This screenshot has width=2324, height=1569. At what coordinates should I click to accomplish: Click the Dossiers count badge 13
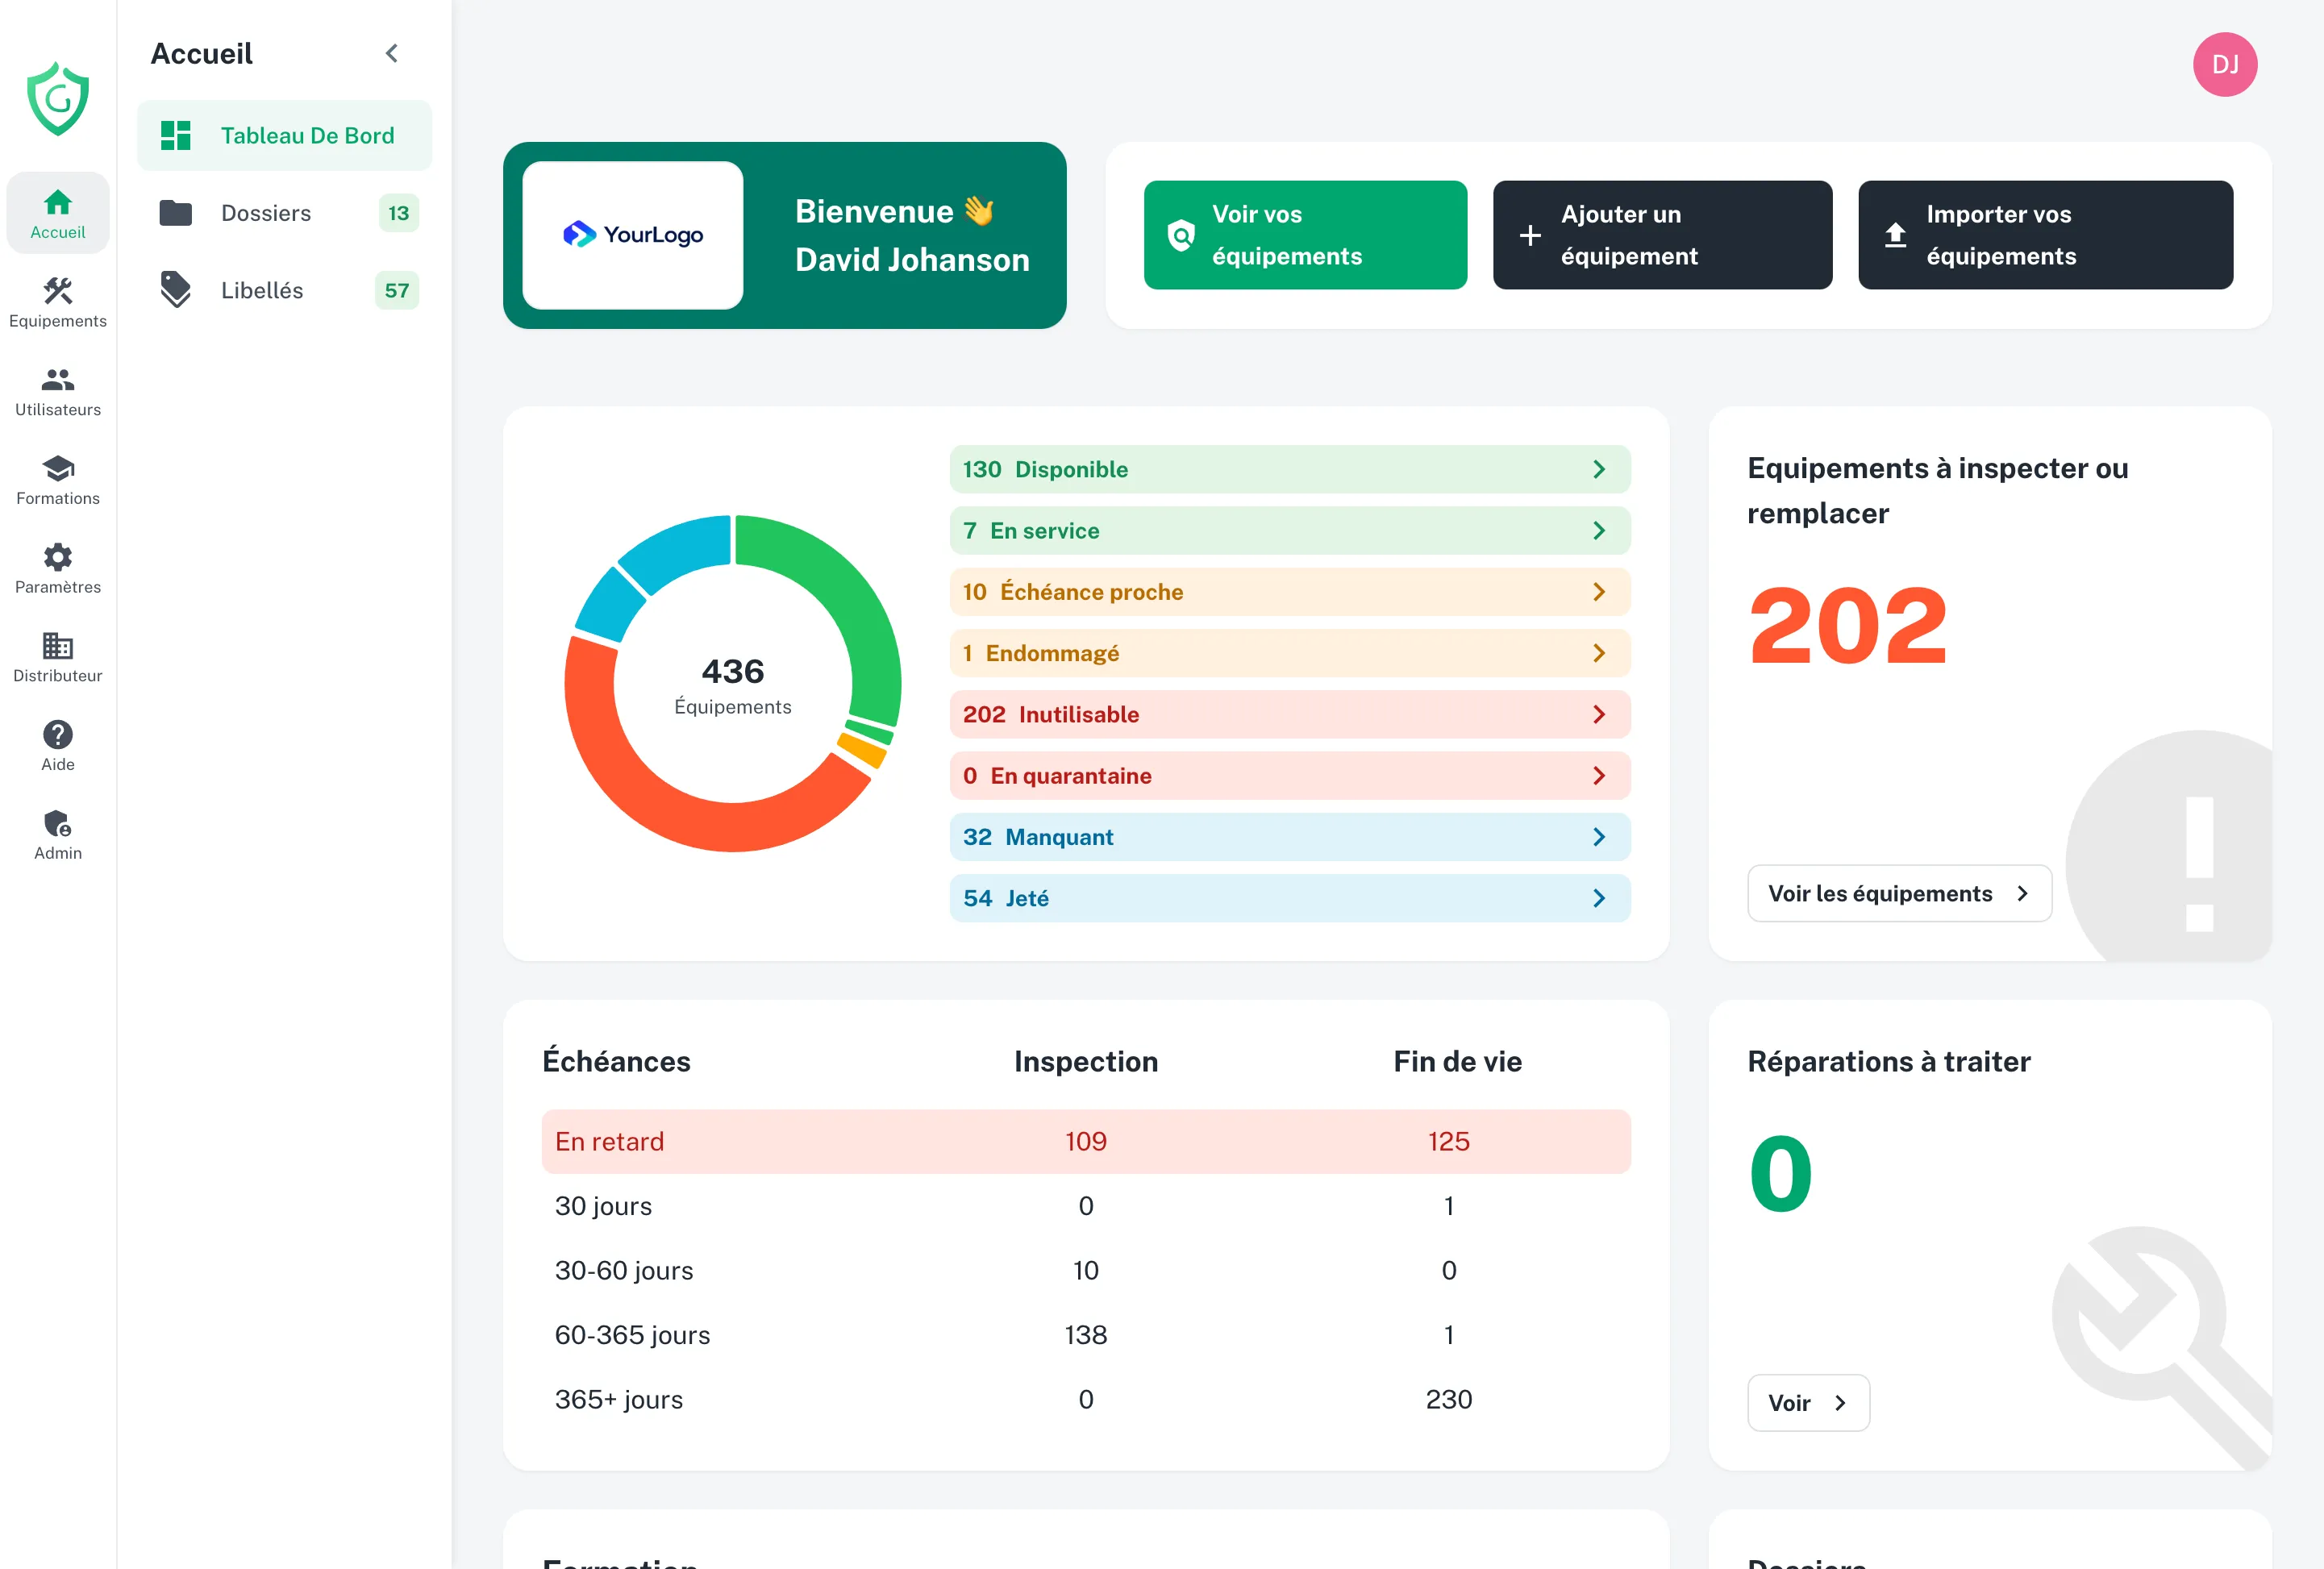pos(398,213)
